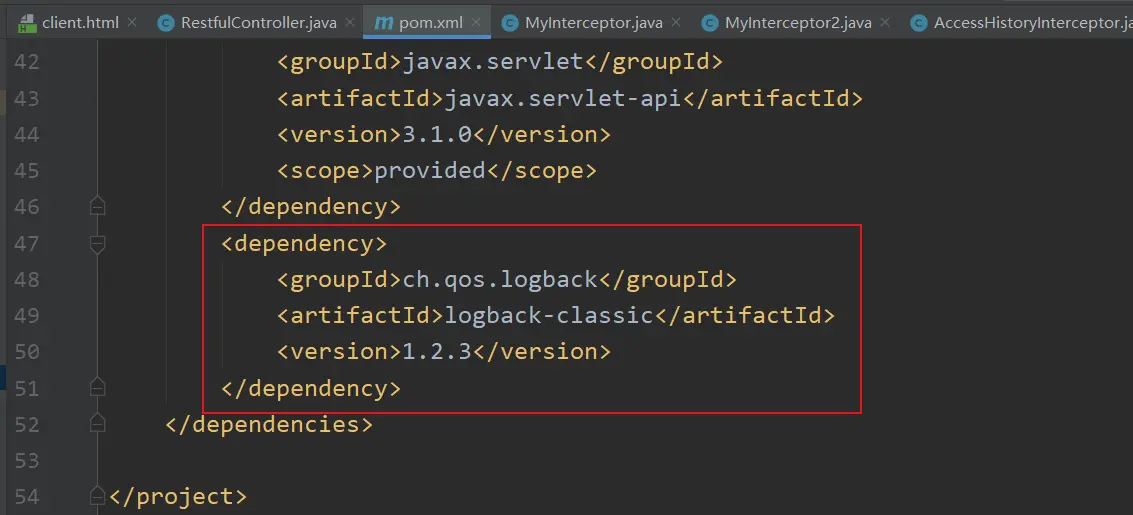Click line number 44 in the gutter
Image resolution: width=1133 pixels, height=515 pixels.
click(x=26, y=134)
